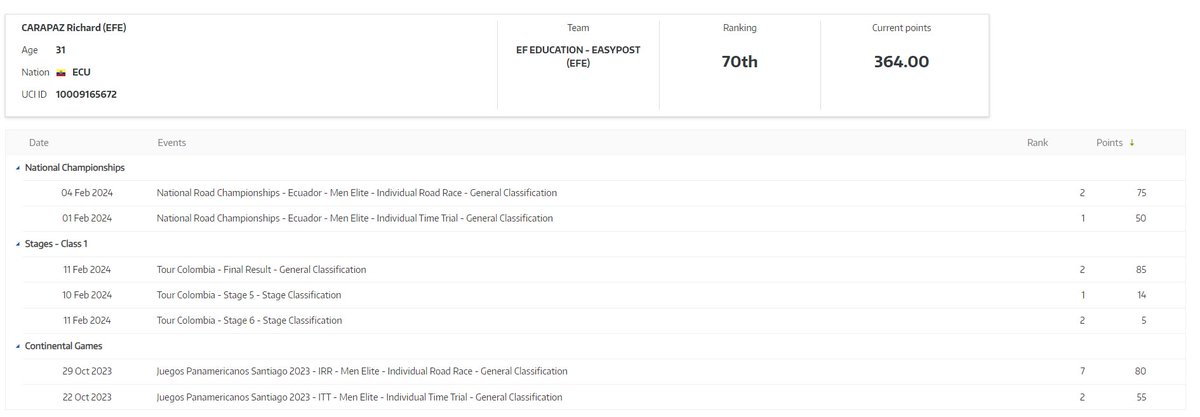Image resolution: width=1200 pixels, height=417 pixels.
Task: Select rank 7 in Panamericanos road race row
Action: click(1084, 371)
